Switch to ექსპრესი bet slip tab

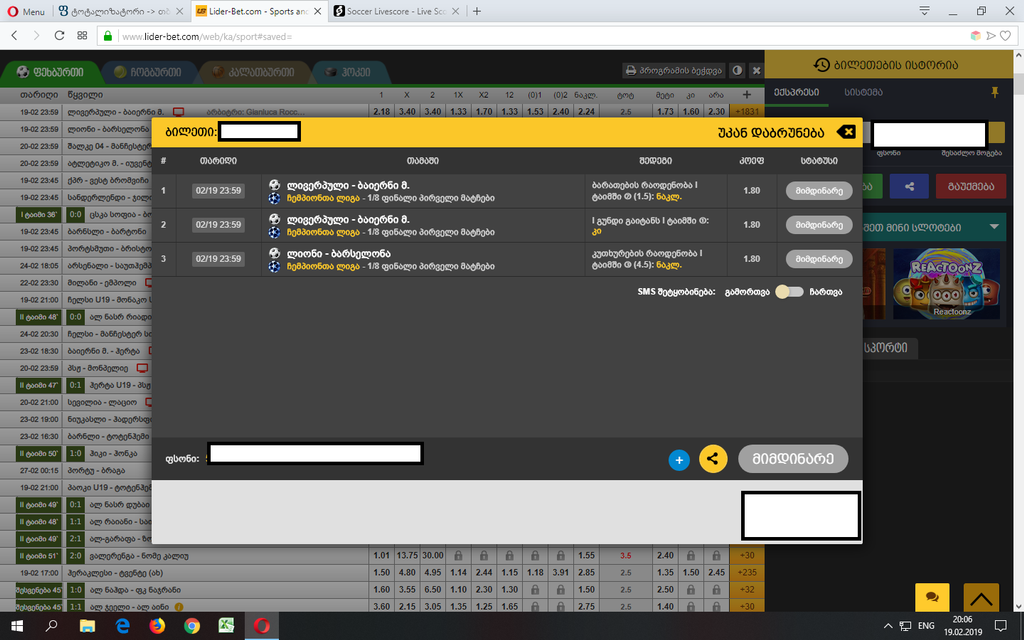pos(797,92)
